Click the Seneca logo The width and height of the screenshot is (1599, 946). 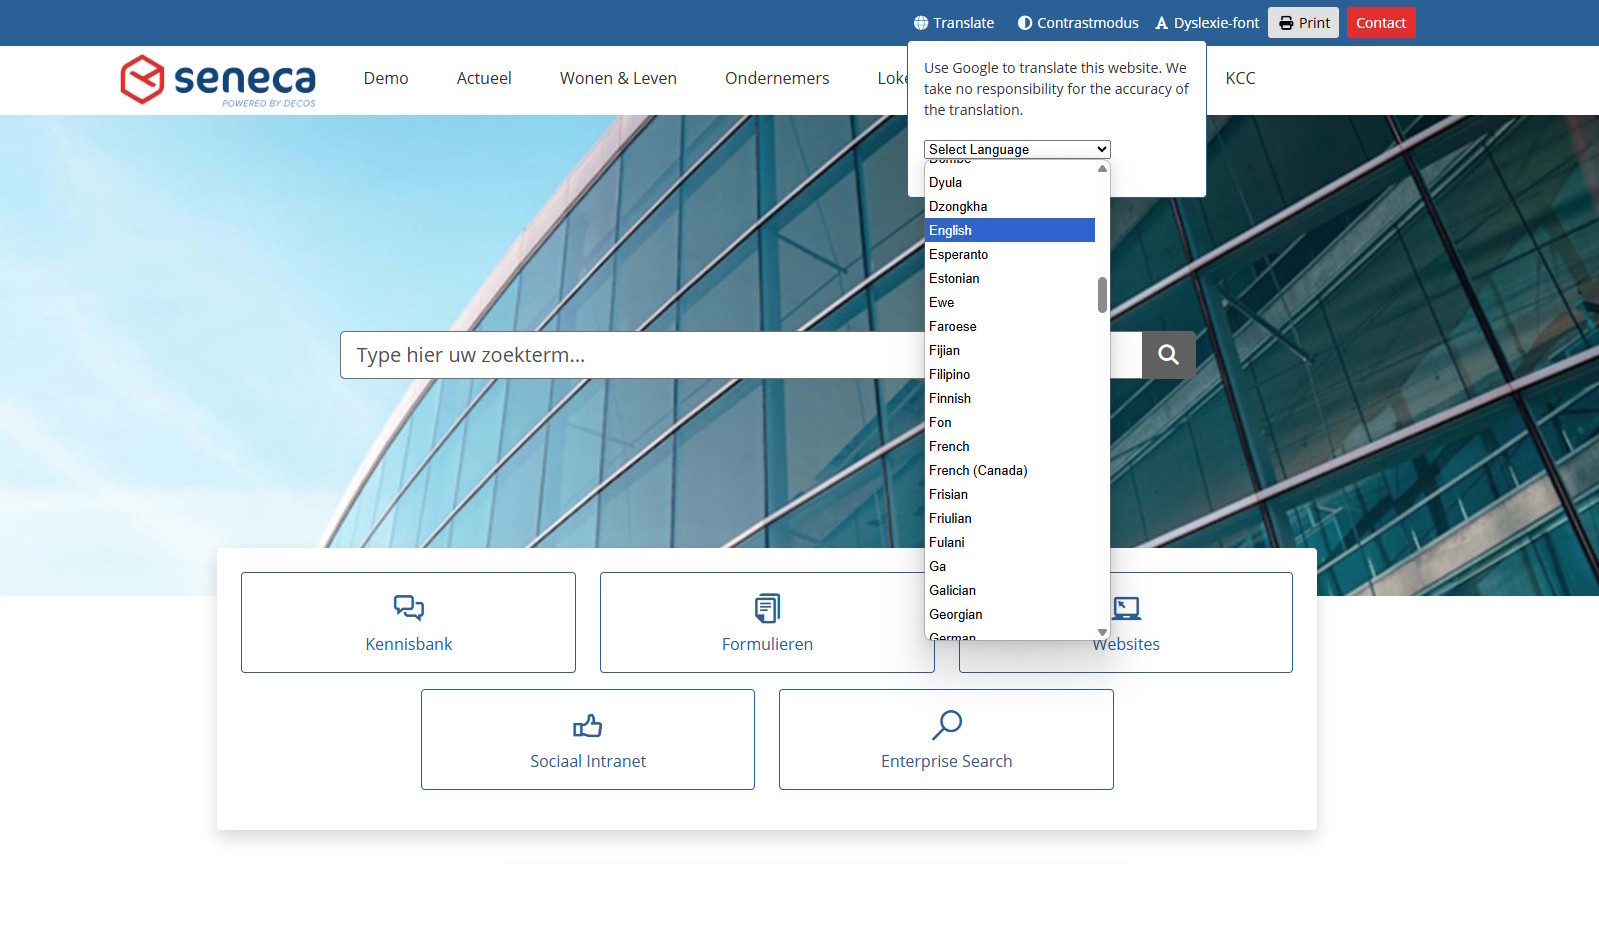tap(218, 80)
